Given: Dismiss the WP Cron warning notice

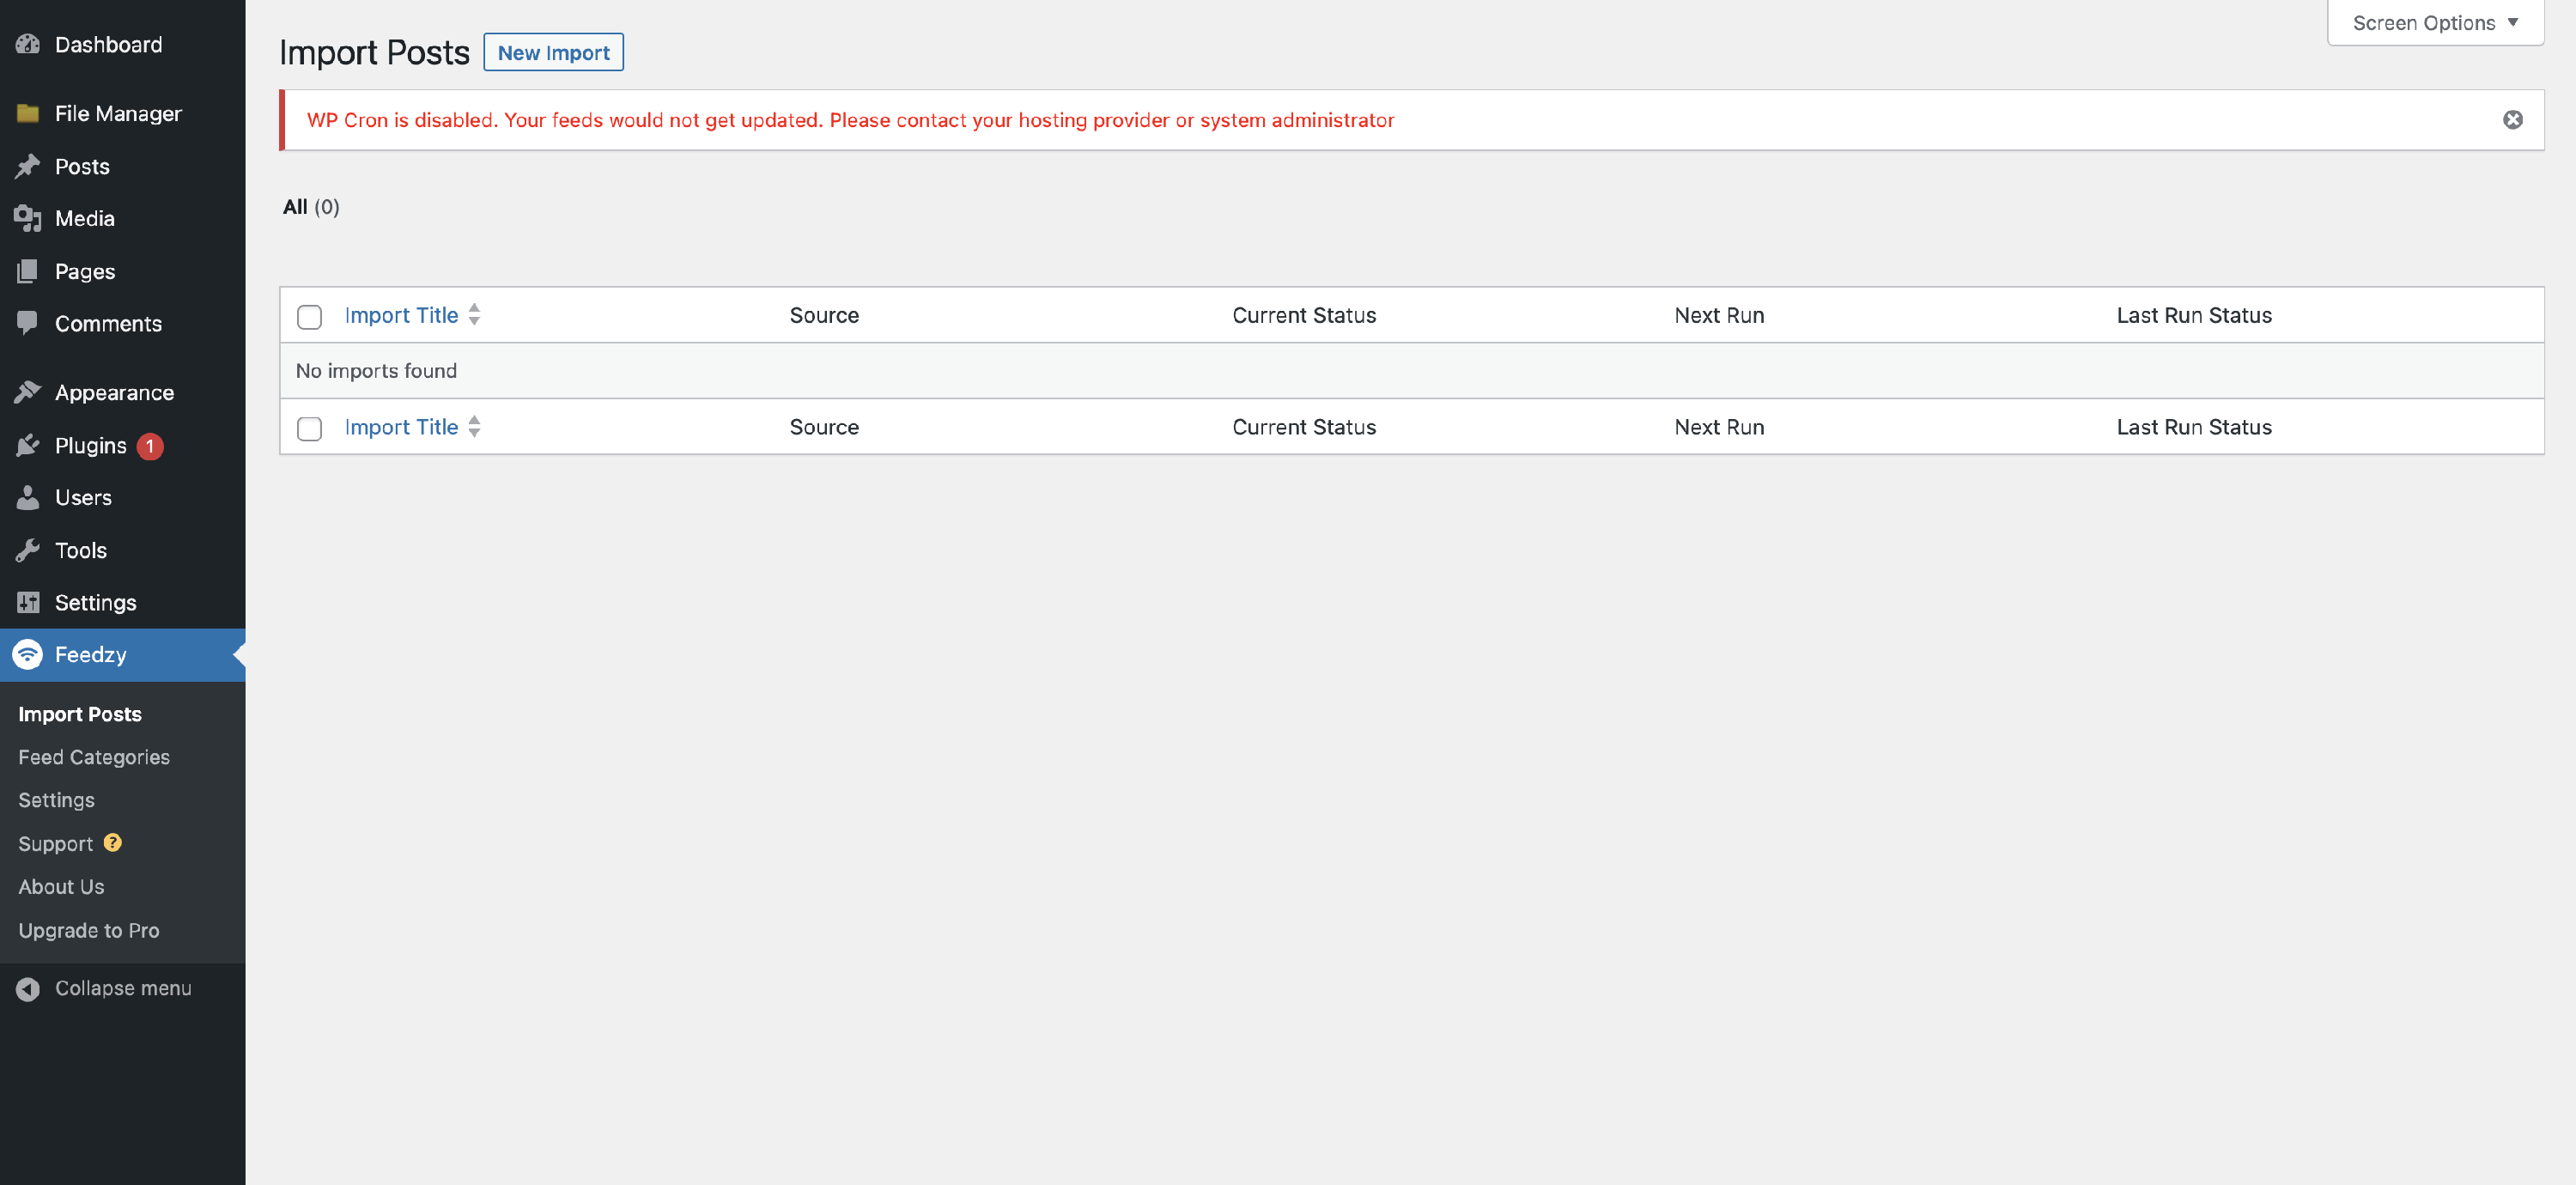Looking at the screenshot, I should point(2512,120).
